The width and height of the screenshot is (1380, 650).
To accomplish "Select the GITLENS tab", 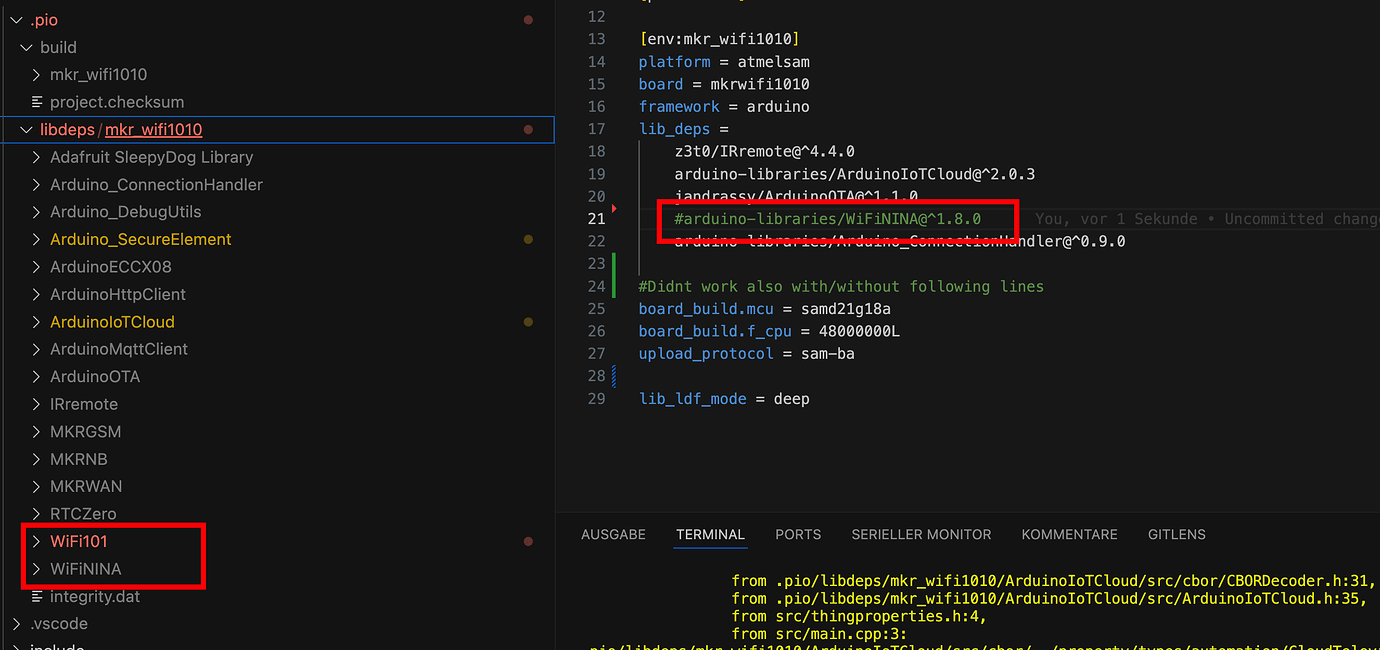I will [1177, 534].
